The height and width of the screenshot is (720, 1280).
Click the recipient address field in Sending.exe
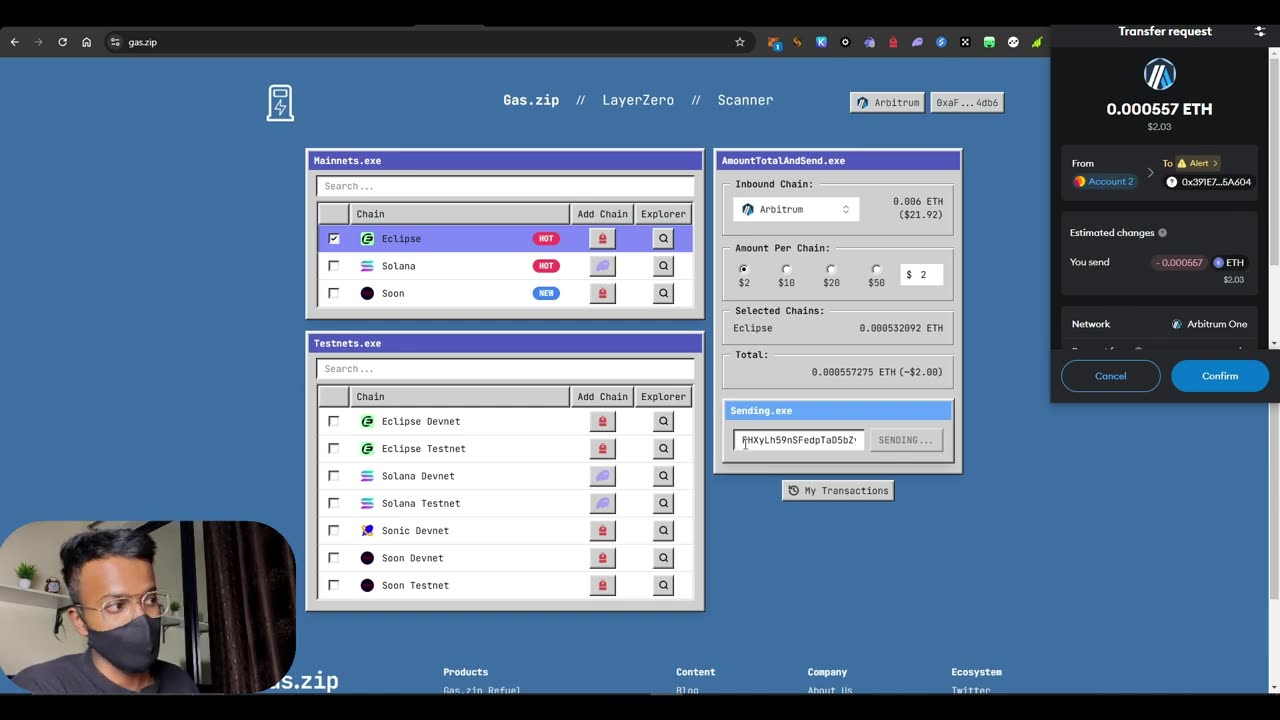[x=799, y=440]
